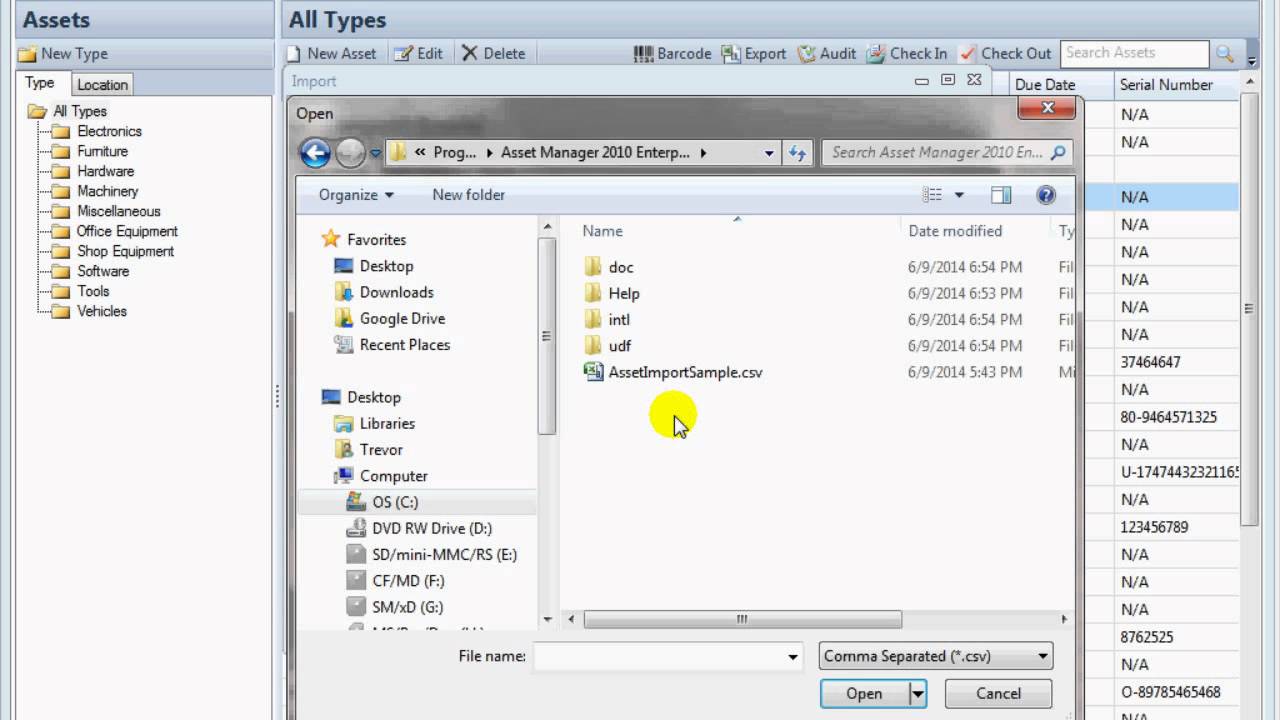Screen dimensions: 1280x720
Task: Select the Help folder
Action: point(624,293)
